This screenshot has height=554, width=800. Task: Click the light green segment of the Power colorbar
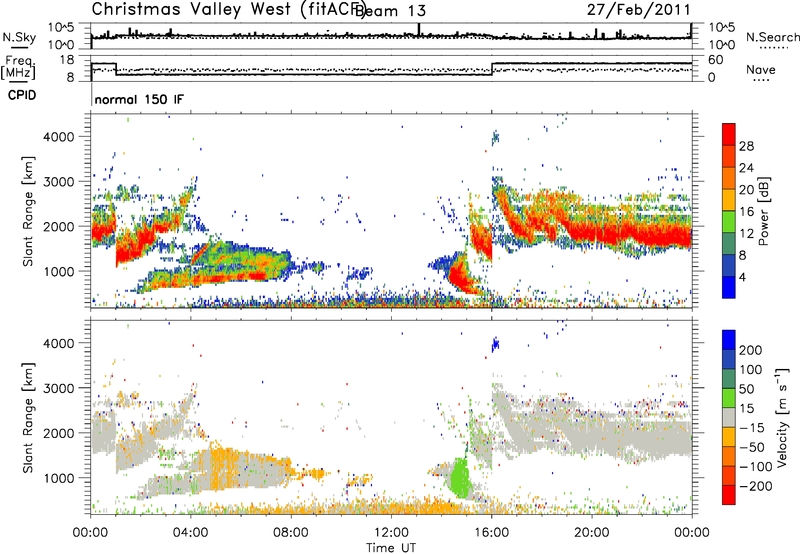pyautogui.click(x=729, y=222)
